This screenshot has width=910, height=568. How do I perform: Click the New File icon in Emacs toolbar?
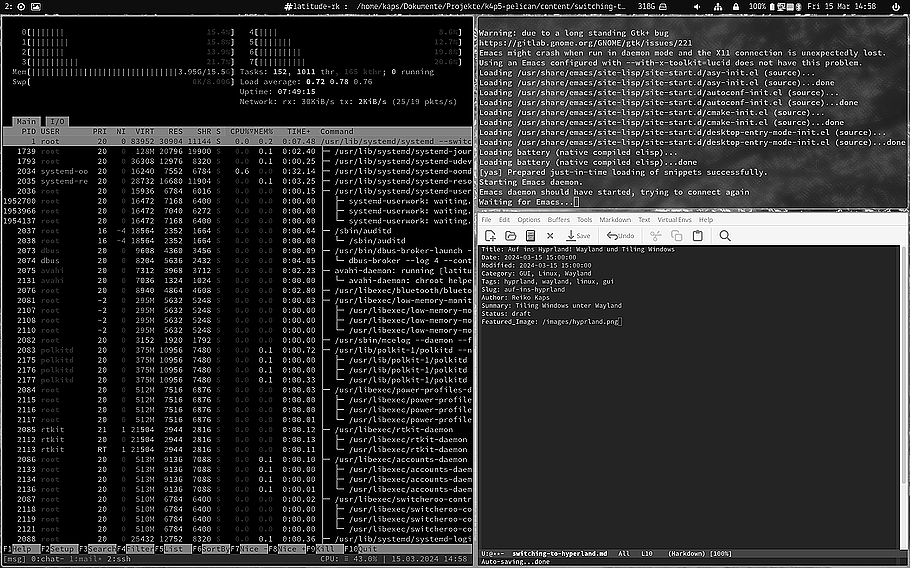(x=489, y=235)
